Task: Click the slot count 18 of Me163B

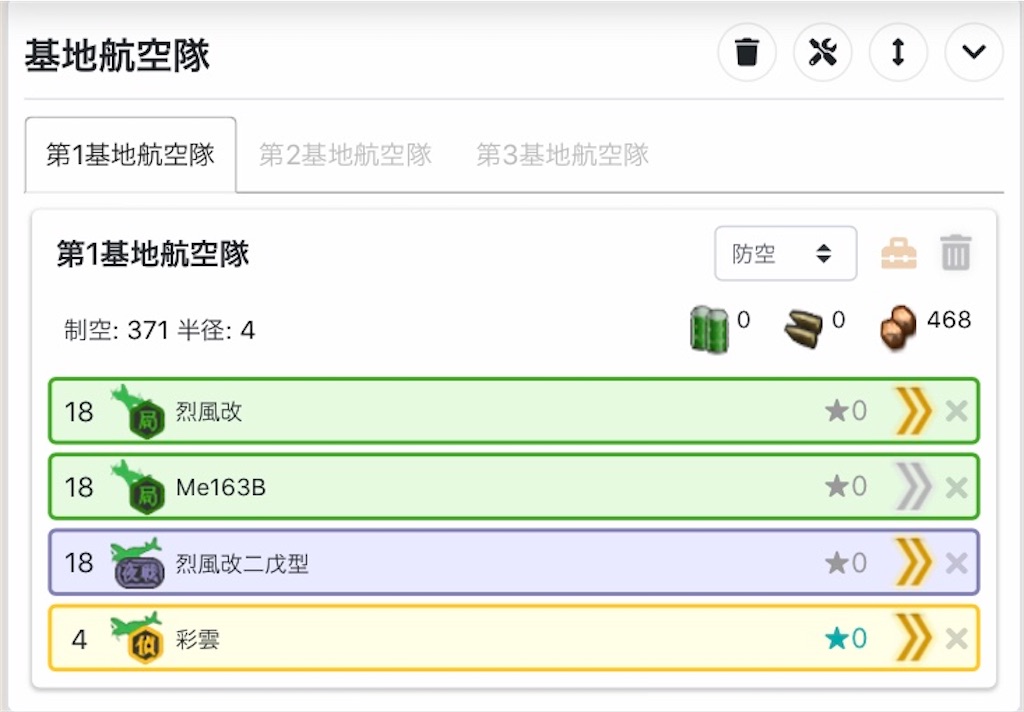Action: pyautogui.click(x=79, y=487)
